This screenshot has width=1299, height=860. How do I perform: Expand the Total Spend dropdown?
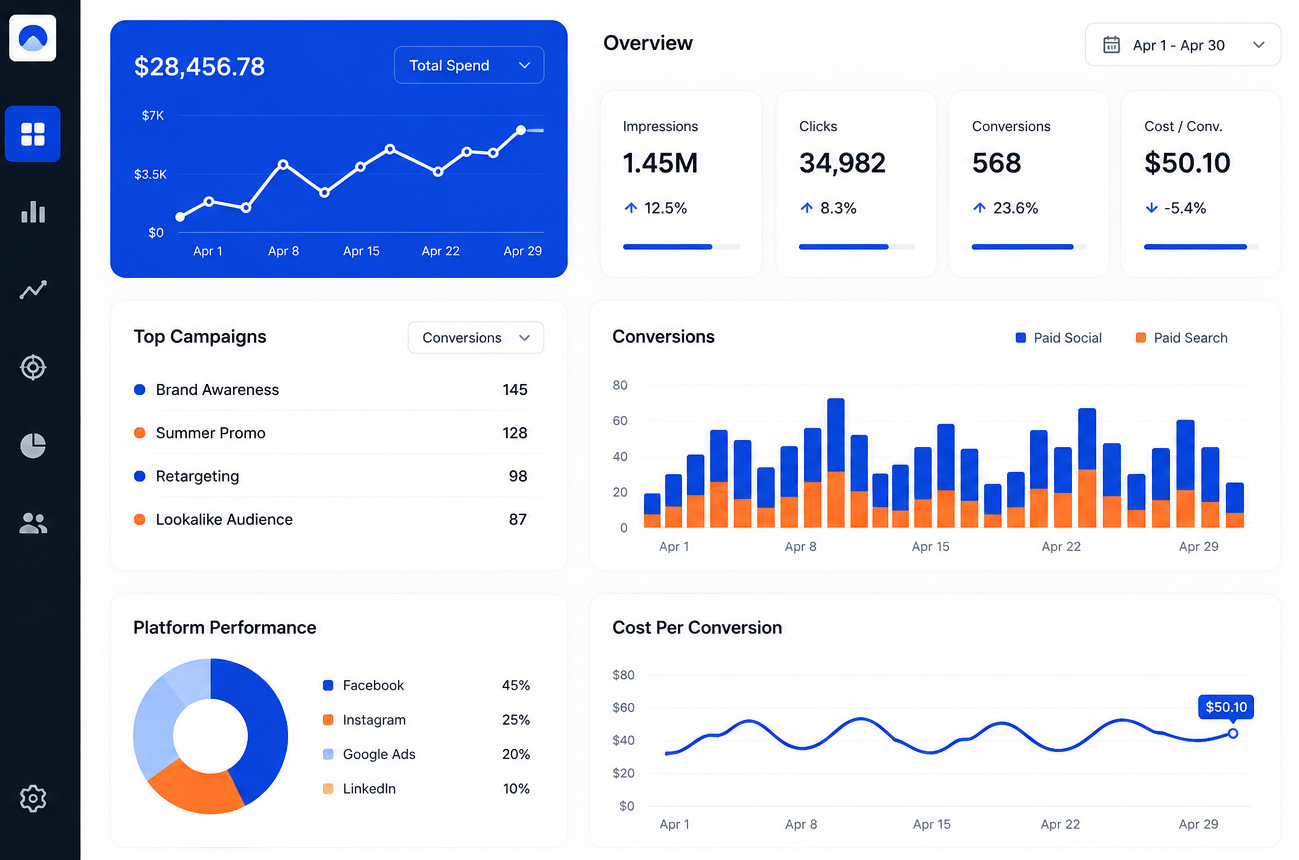point(469,65)
